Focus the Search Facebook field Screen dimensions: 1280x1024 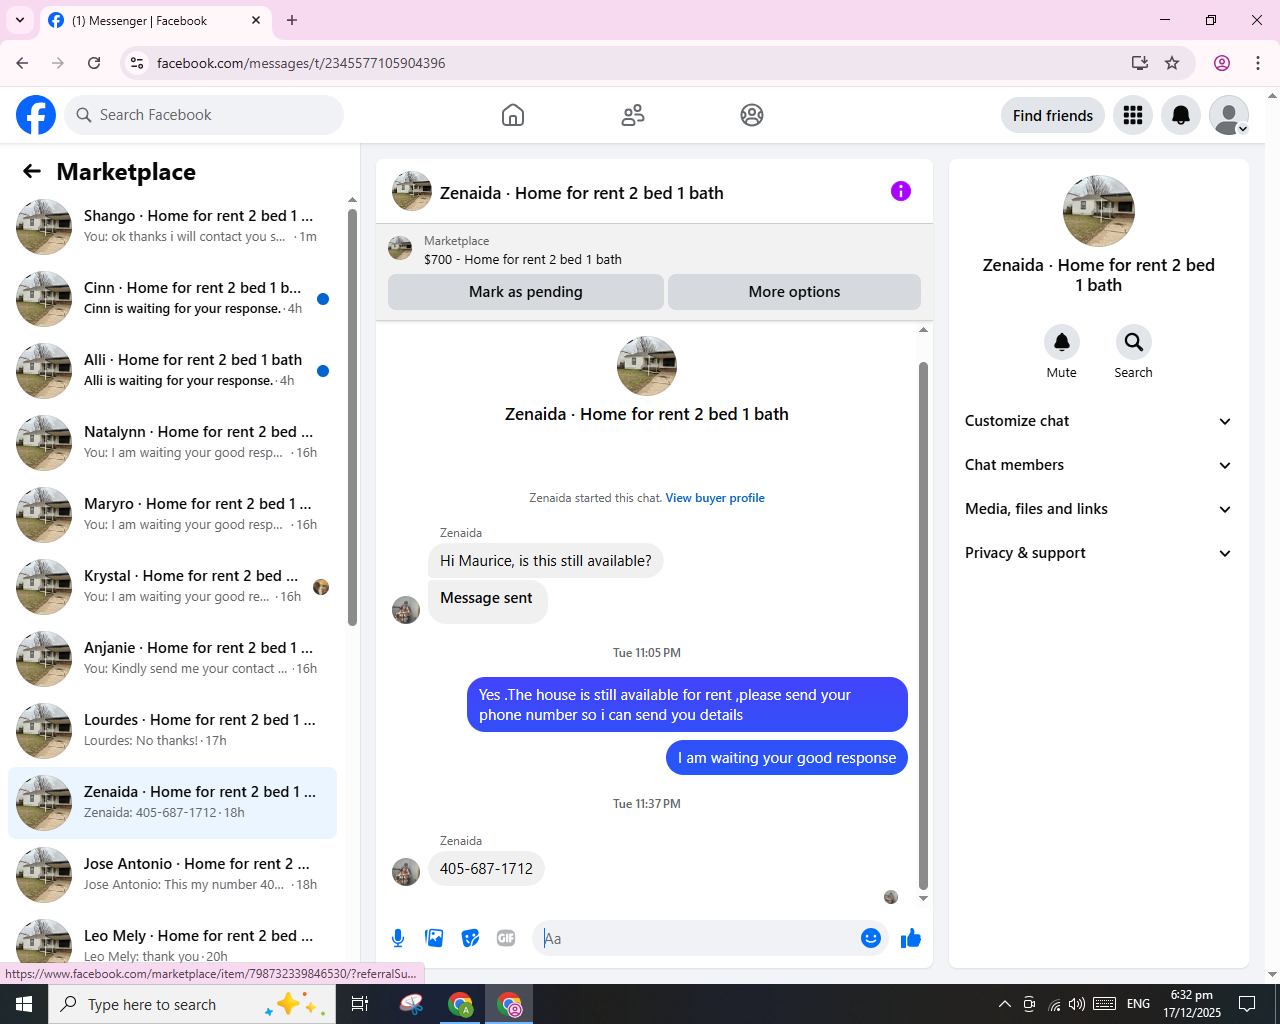coord(204,115)
